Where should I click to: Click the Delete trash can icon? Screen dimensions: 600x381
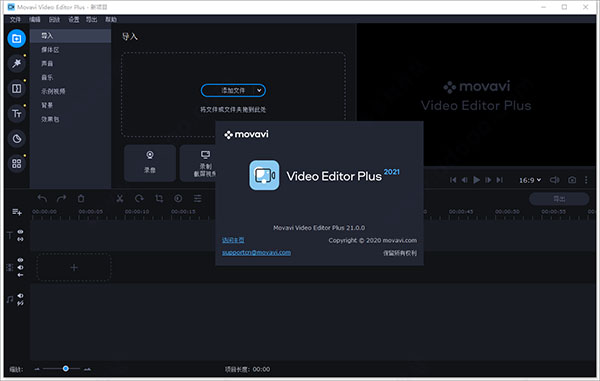81,199
